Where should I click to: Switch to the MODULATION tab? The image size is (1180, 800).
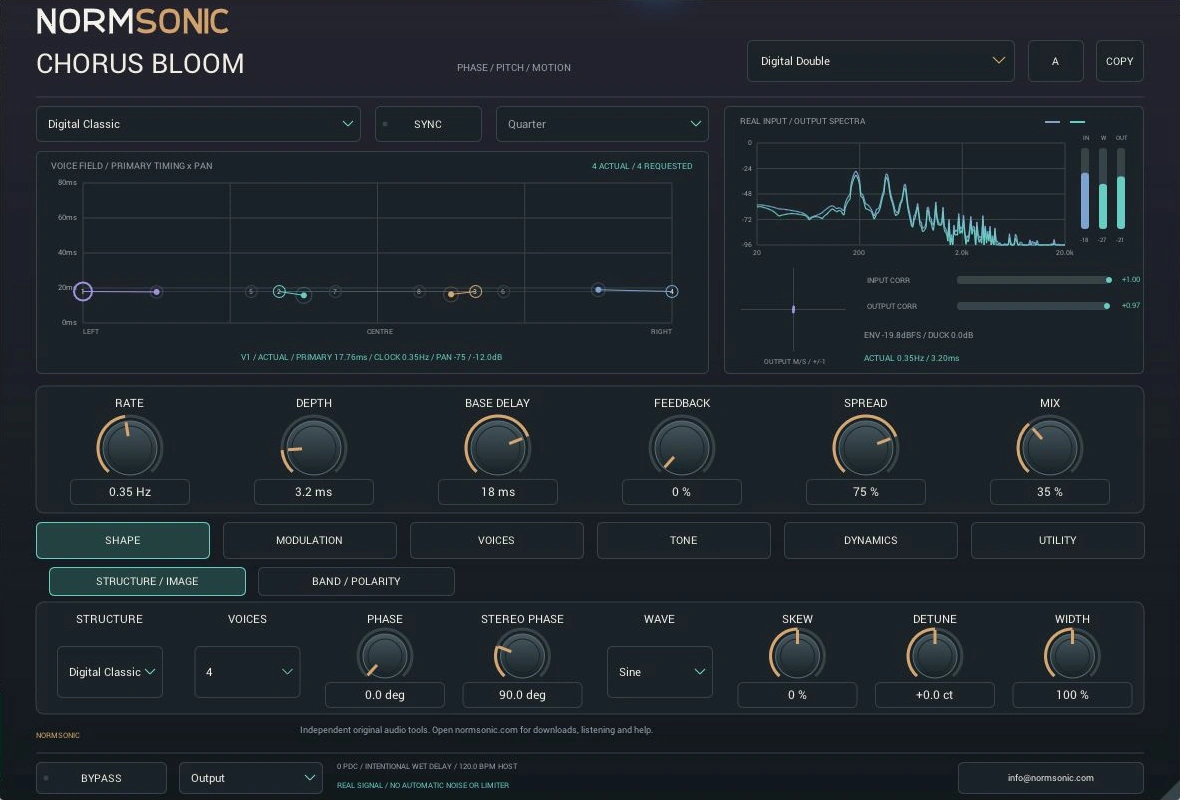click(x=309, y=540)
